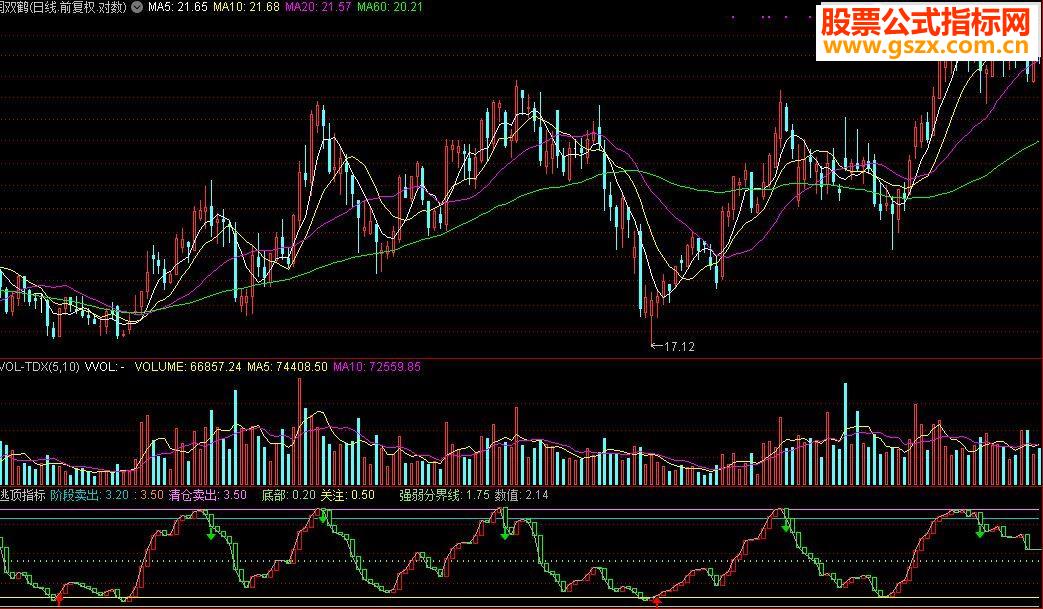The height and width of the screenshot is (609, 1043).
Task: Click the 阶段卖出: 3.20 : 3.50 label
Action: click(106, 495)
